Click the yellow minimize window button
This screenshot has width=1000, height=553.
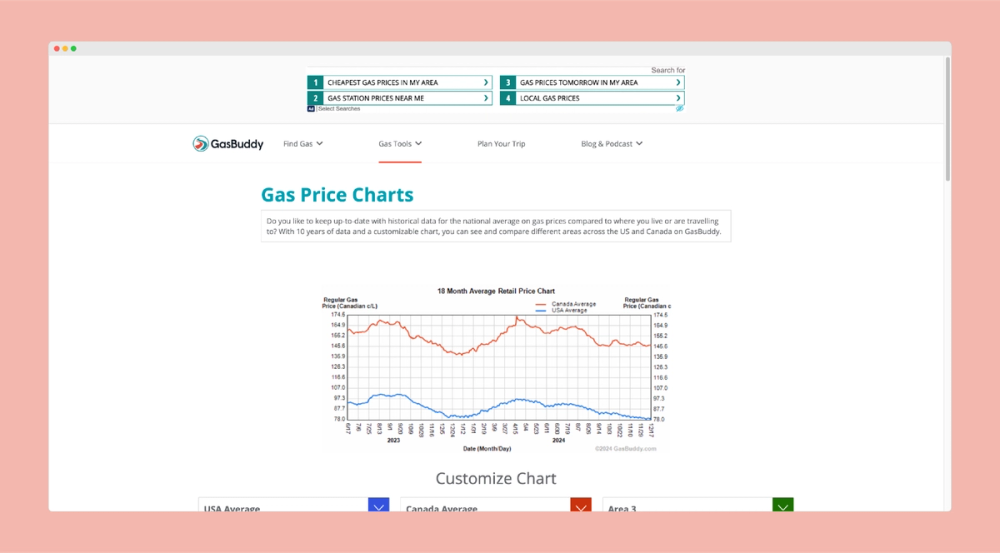(65, 48)
